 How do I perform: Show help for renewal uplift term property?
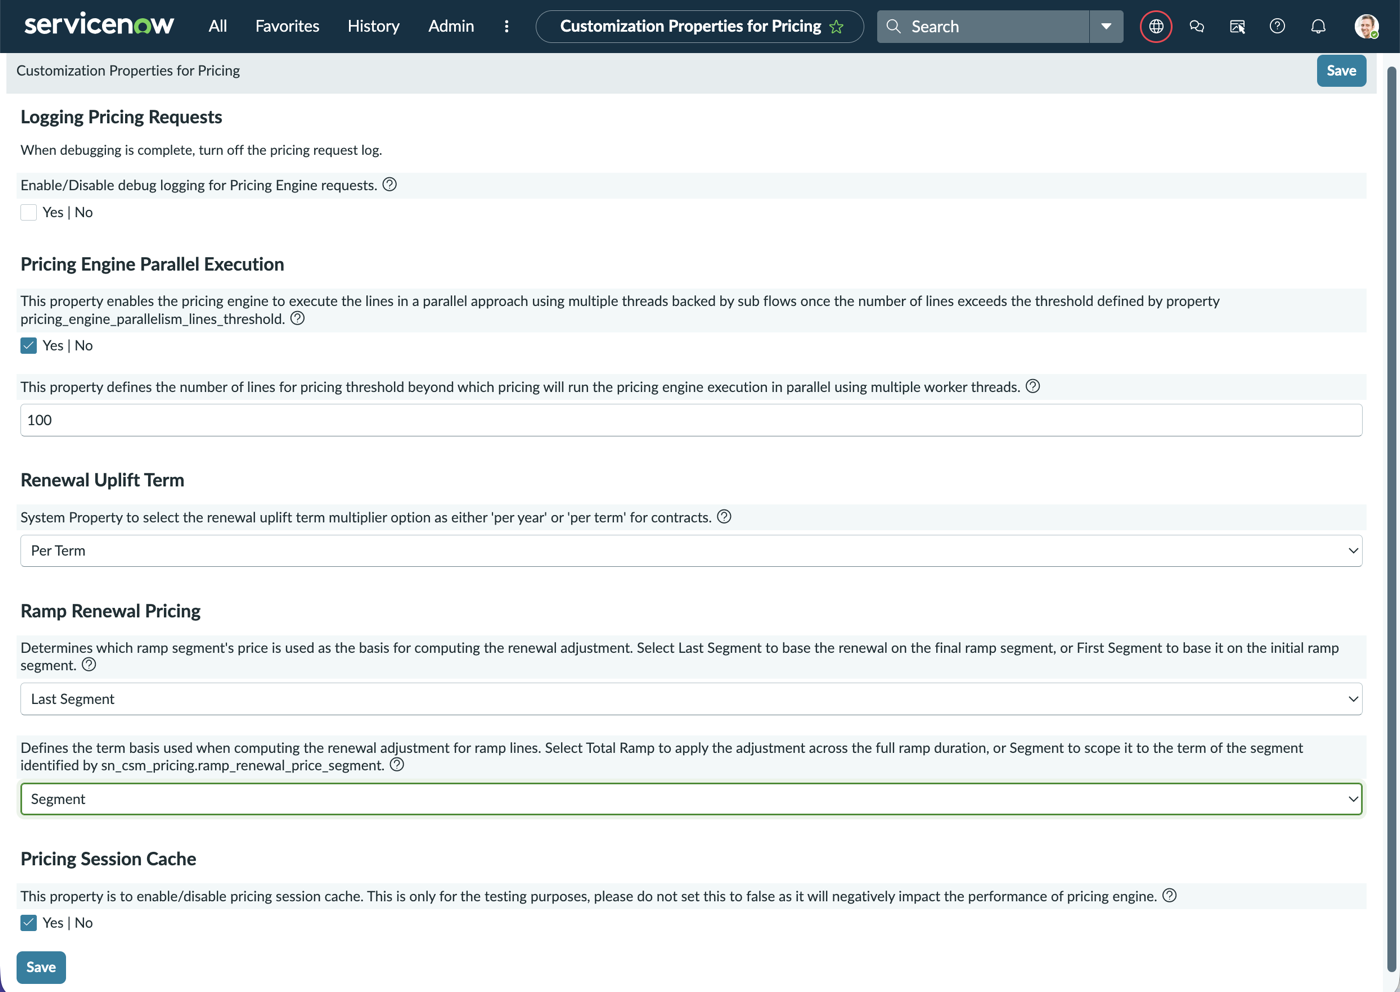[x=724, y=517]
